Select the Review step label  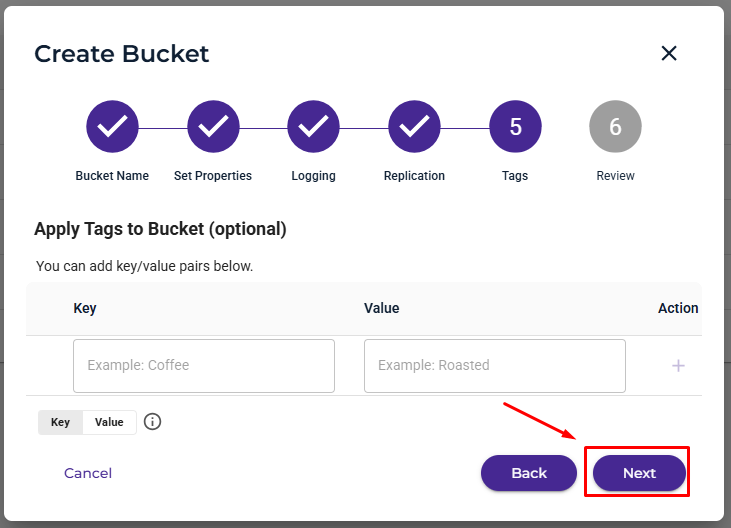[x=615, y=176]
